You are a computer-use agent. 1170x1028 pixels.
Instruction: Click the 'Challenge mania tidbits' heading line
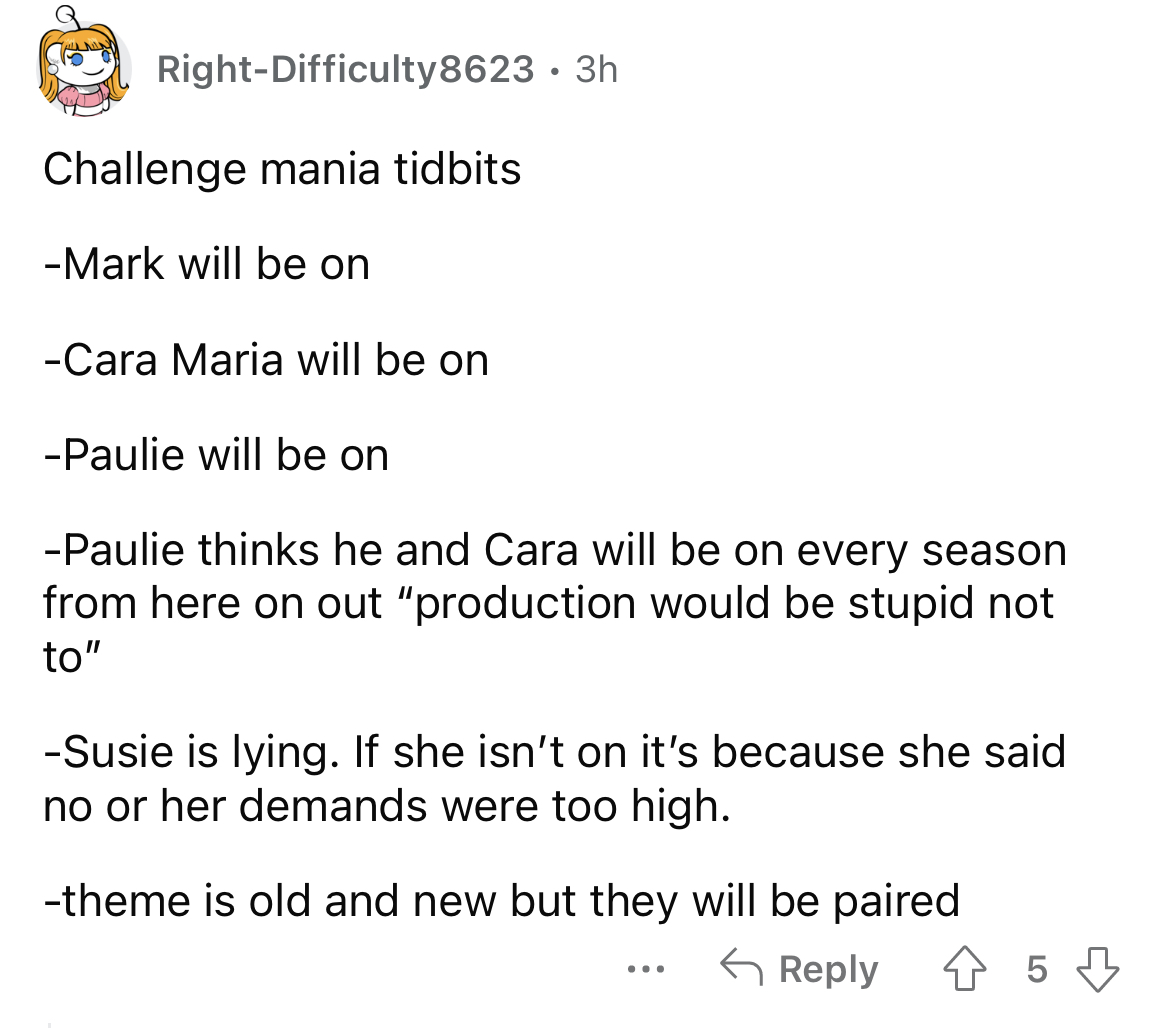click(282, 169)
